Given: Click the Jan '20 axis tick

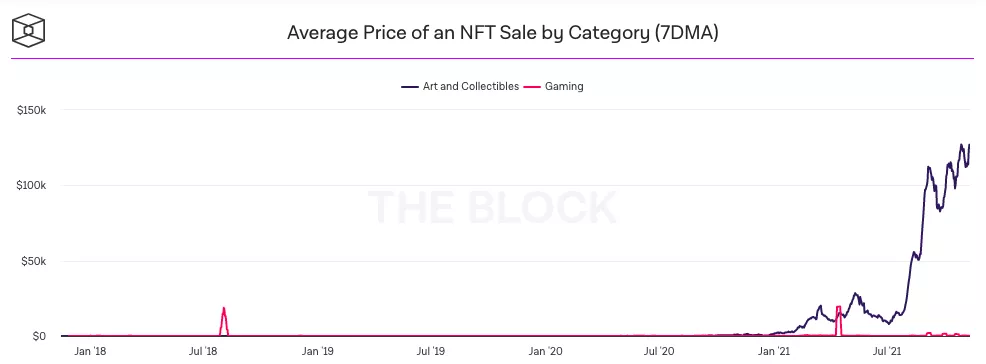Looking at the screenshot, I should click(x=546, y=351).
